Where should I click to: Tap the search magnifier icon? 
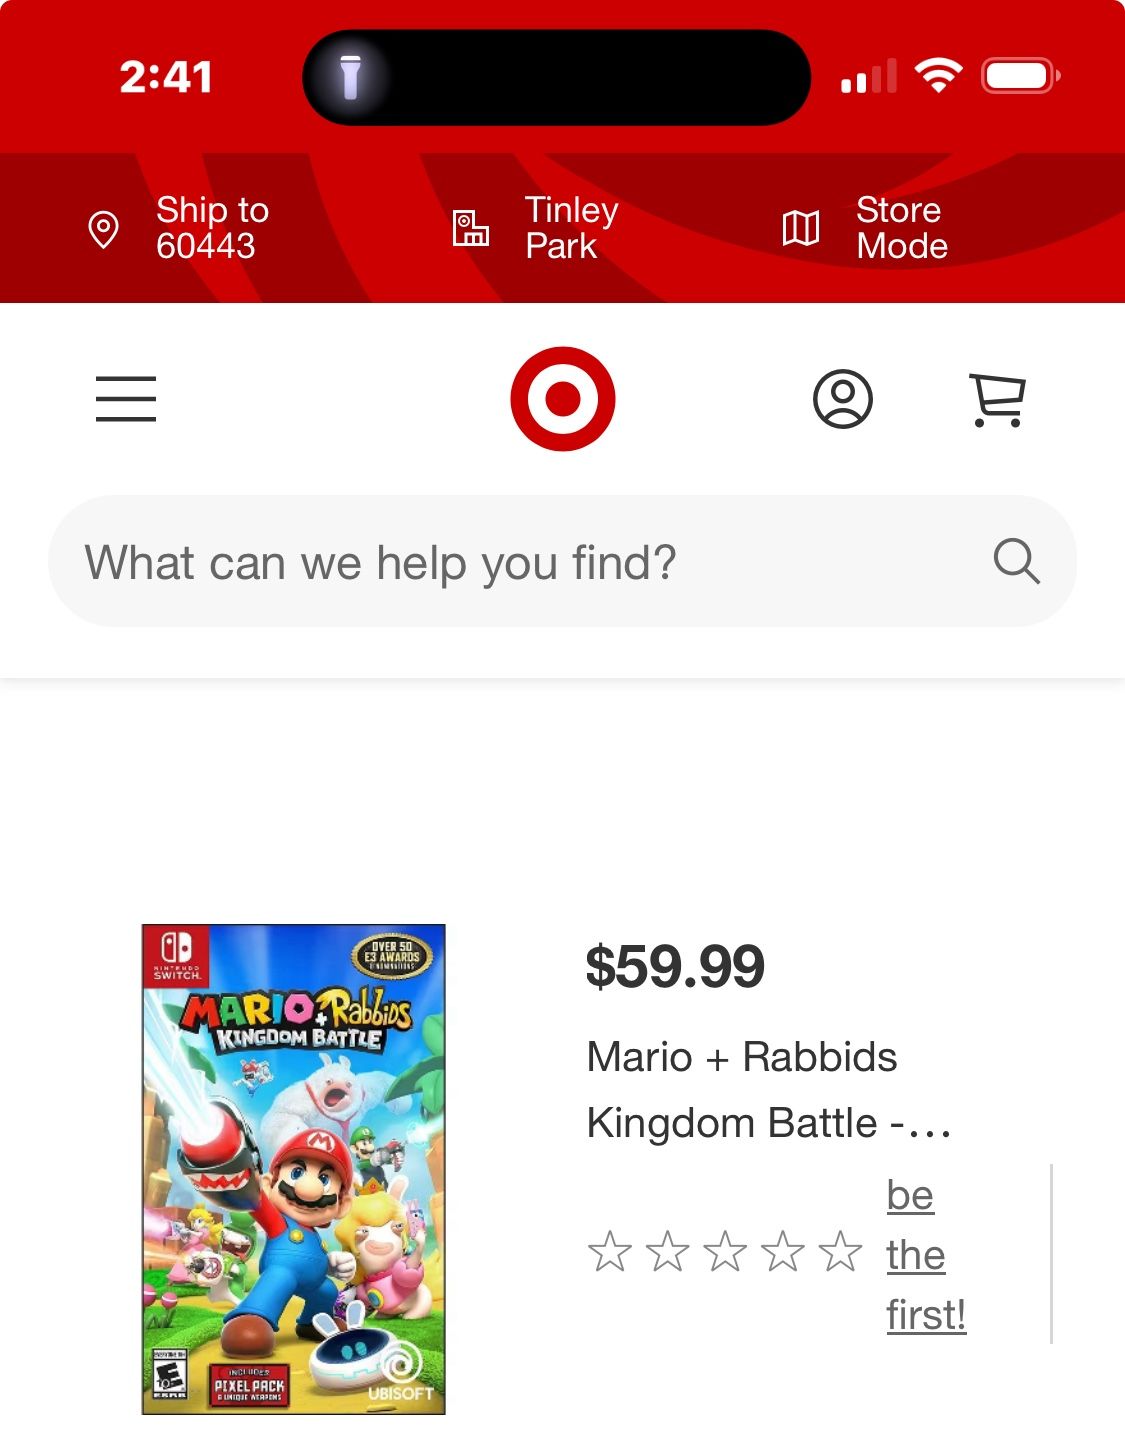click(1017, 561)
